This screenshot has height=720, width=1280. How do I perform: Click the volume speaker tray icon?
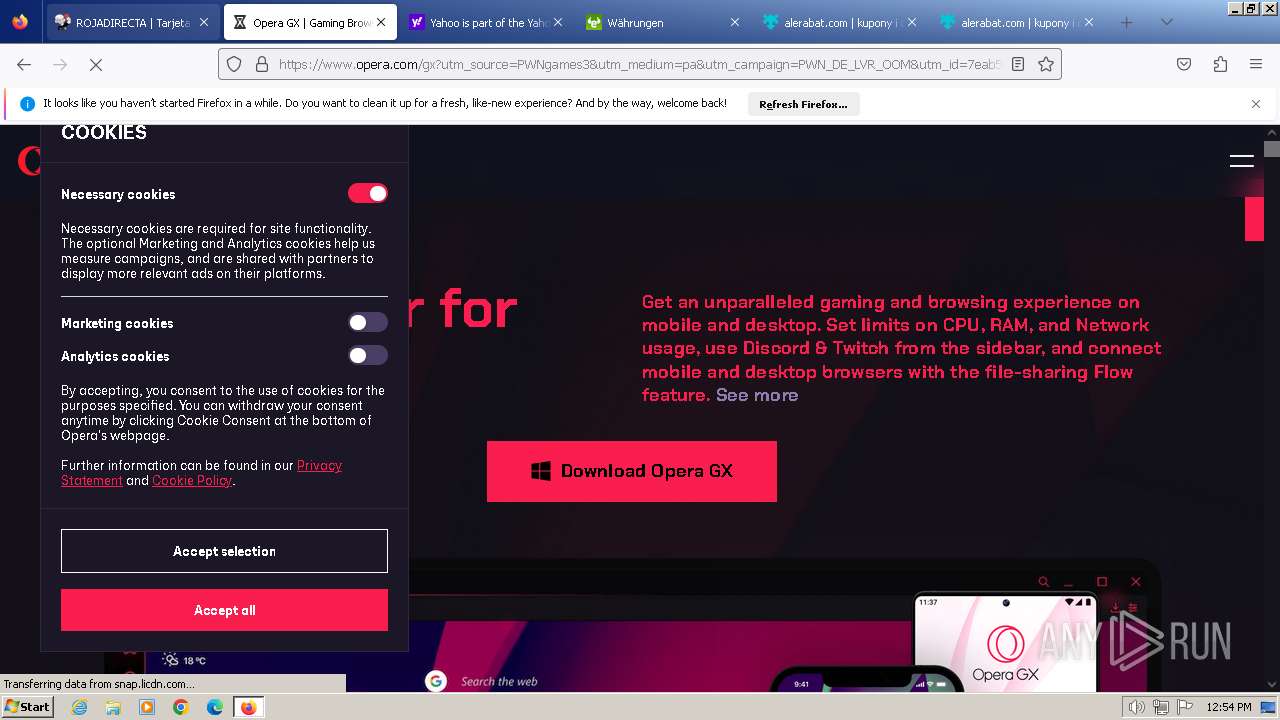click(1137, 707)
